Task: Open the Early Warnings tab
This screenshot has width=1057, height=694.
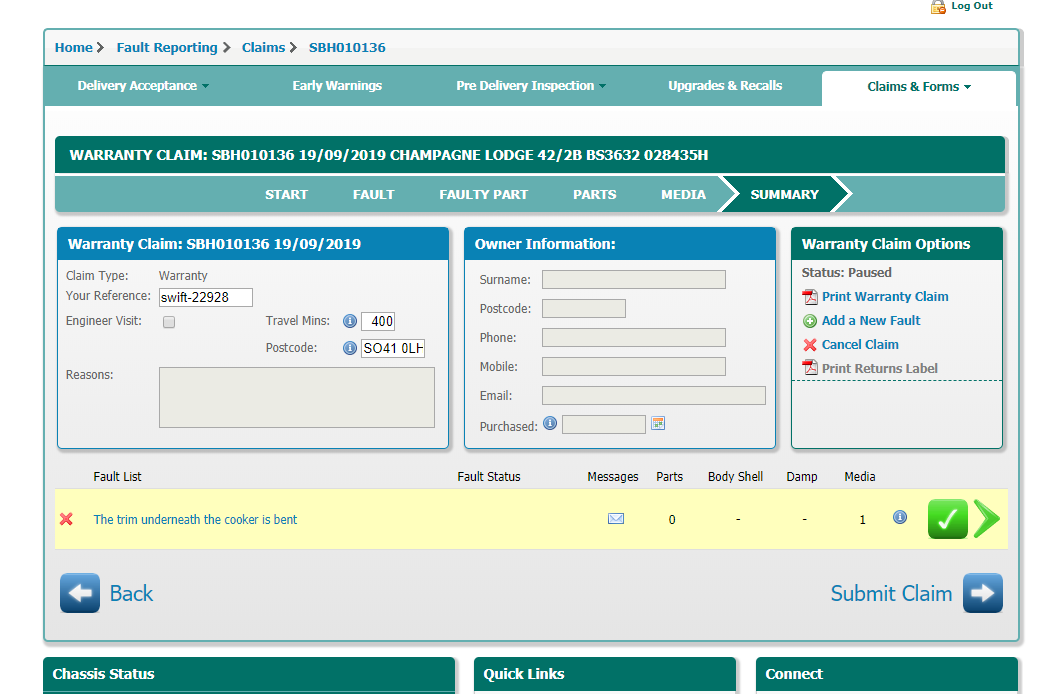Action: point(337,86)
